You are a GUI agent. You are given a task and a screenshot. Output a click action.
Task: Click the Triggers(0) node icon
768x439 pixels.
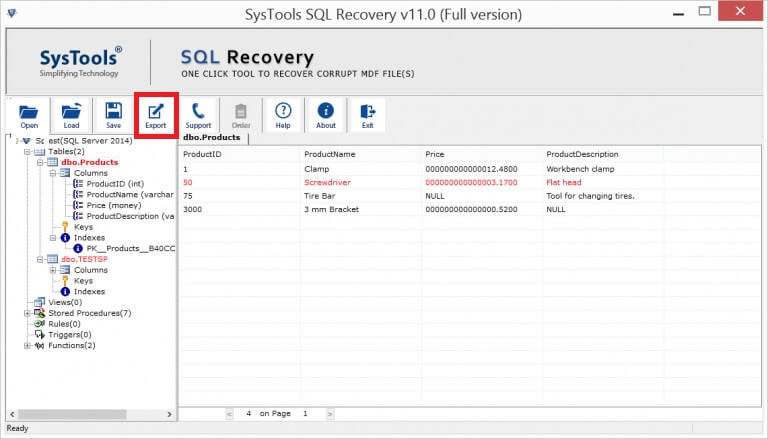pyautogui.click(x=39, y=335)
